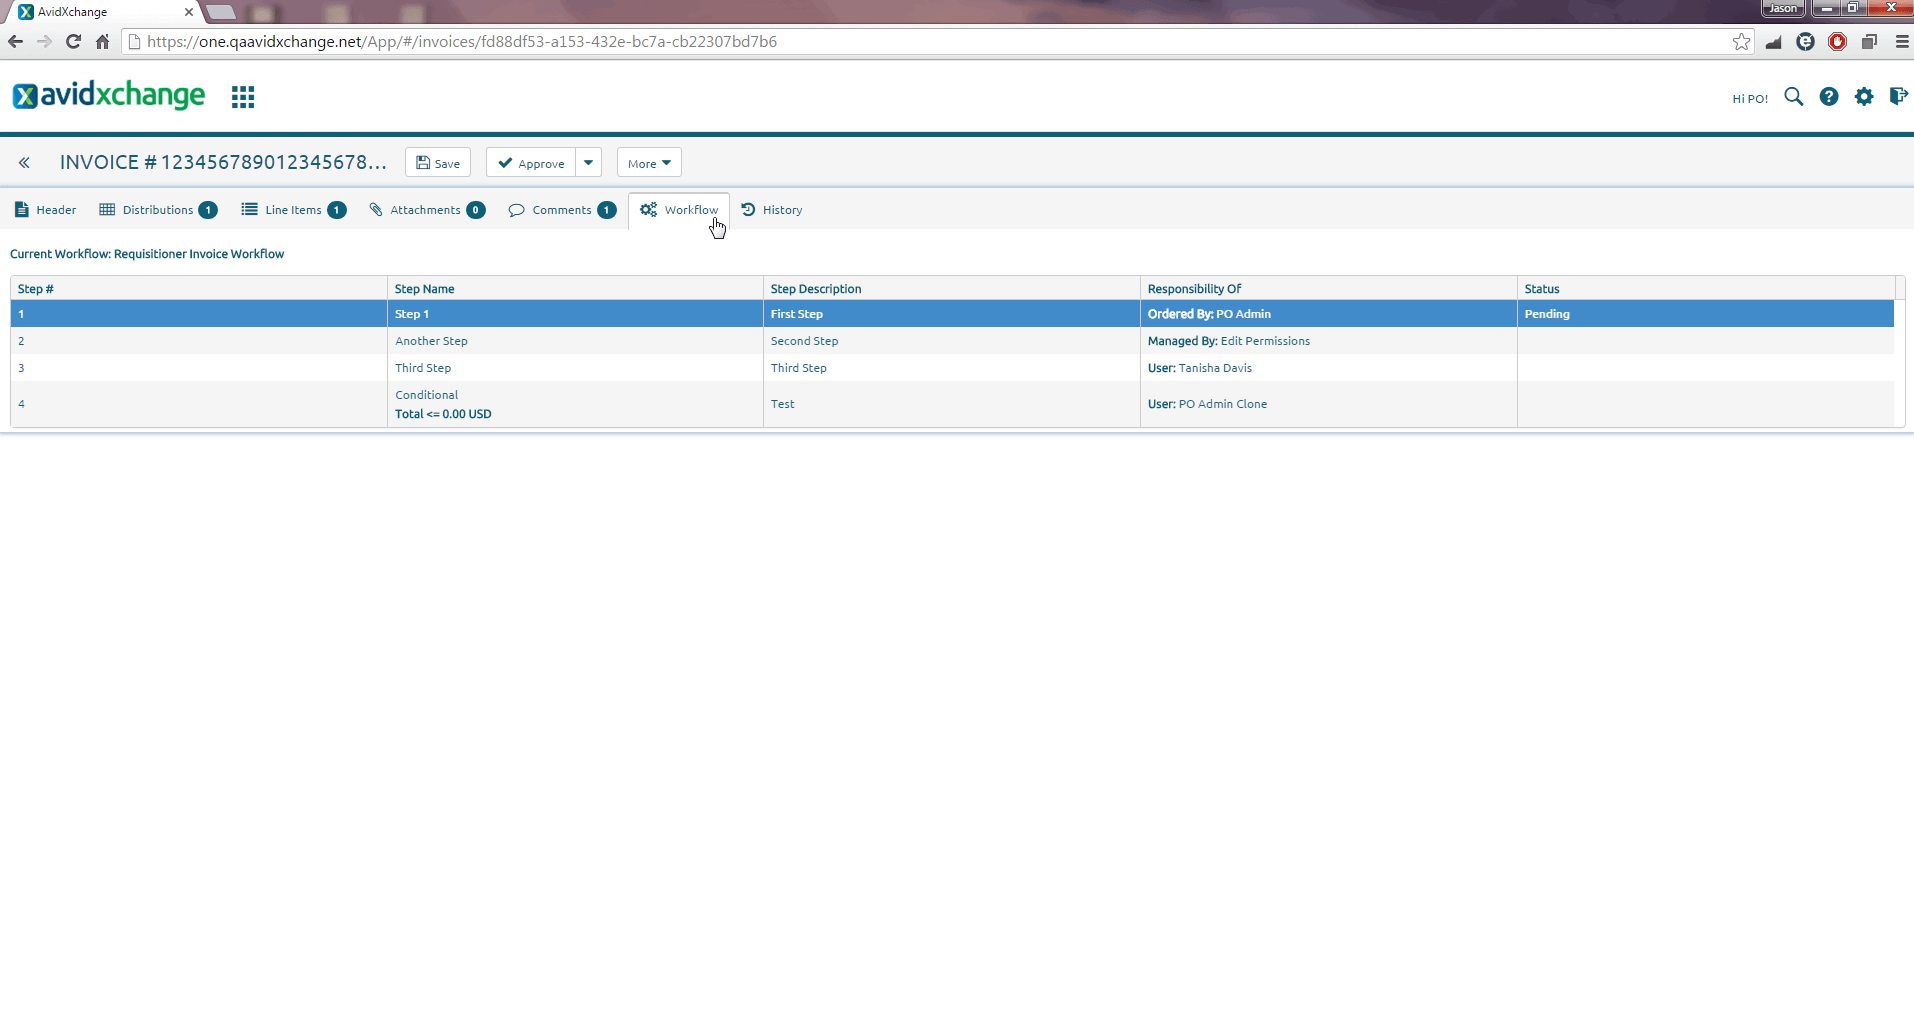Click browser back arrow
The width and height of the screenshot is (1914, 1036).
[x=15, y=41]
